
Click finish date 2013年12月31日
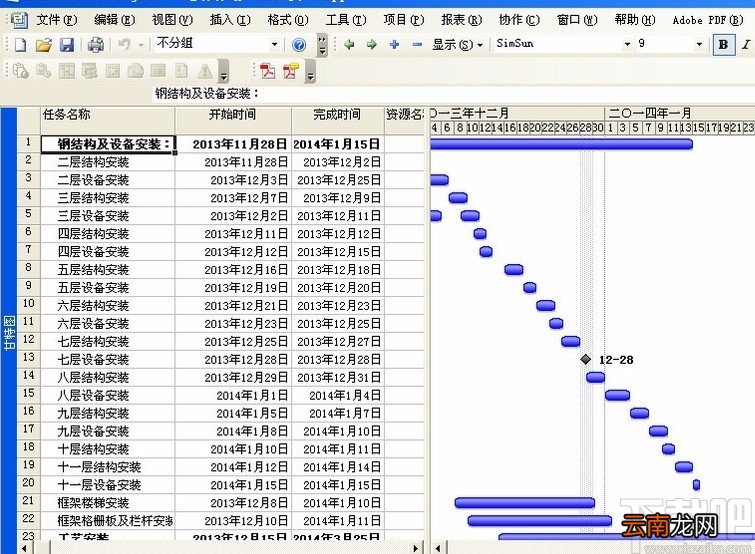pyautogui.click(x=338, y=378)
